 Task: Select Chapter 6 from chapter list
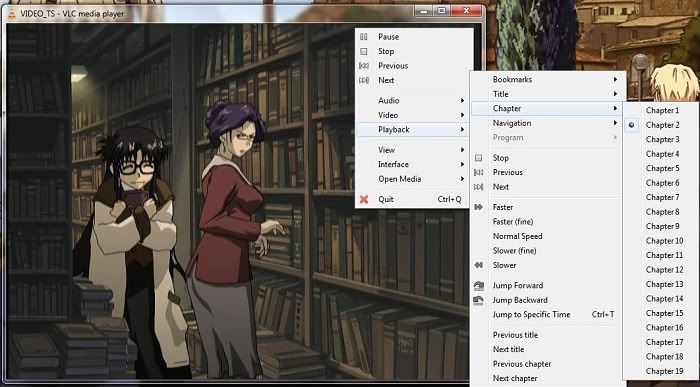coord(661,183)
